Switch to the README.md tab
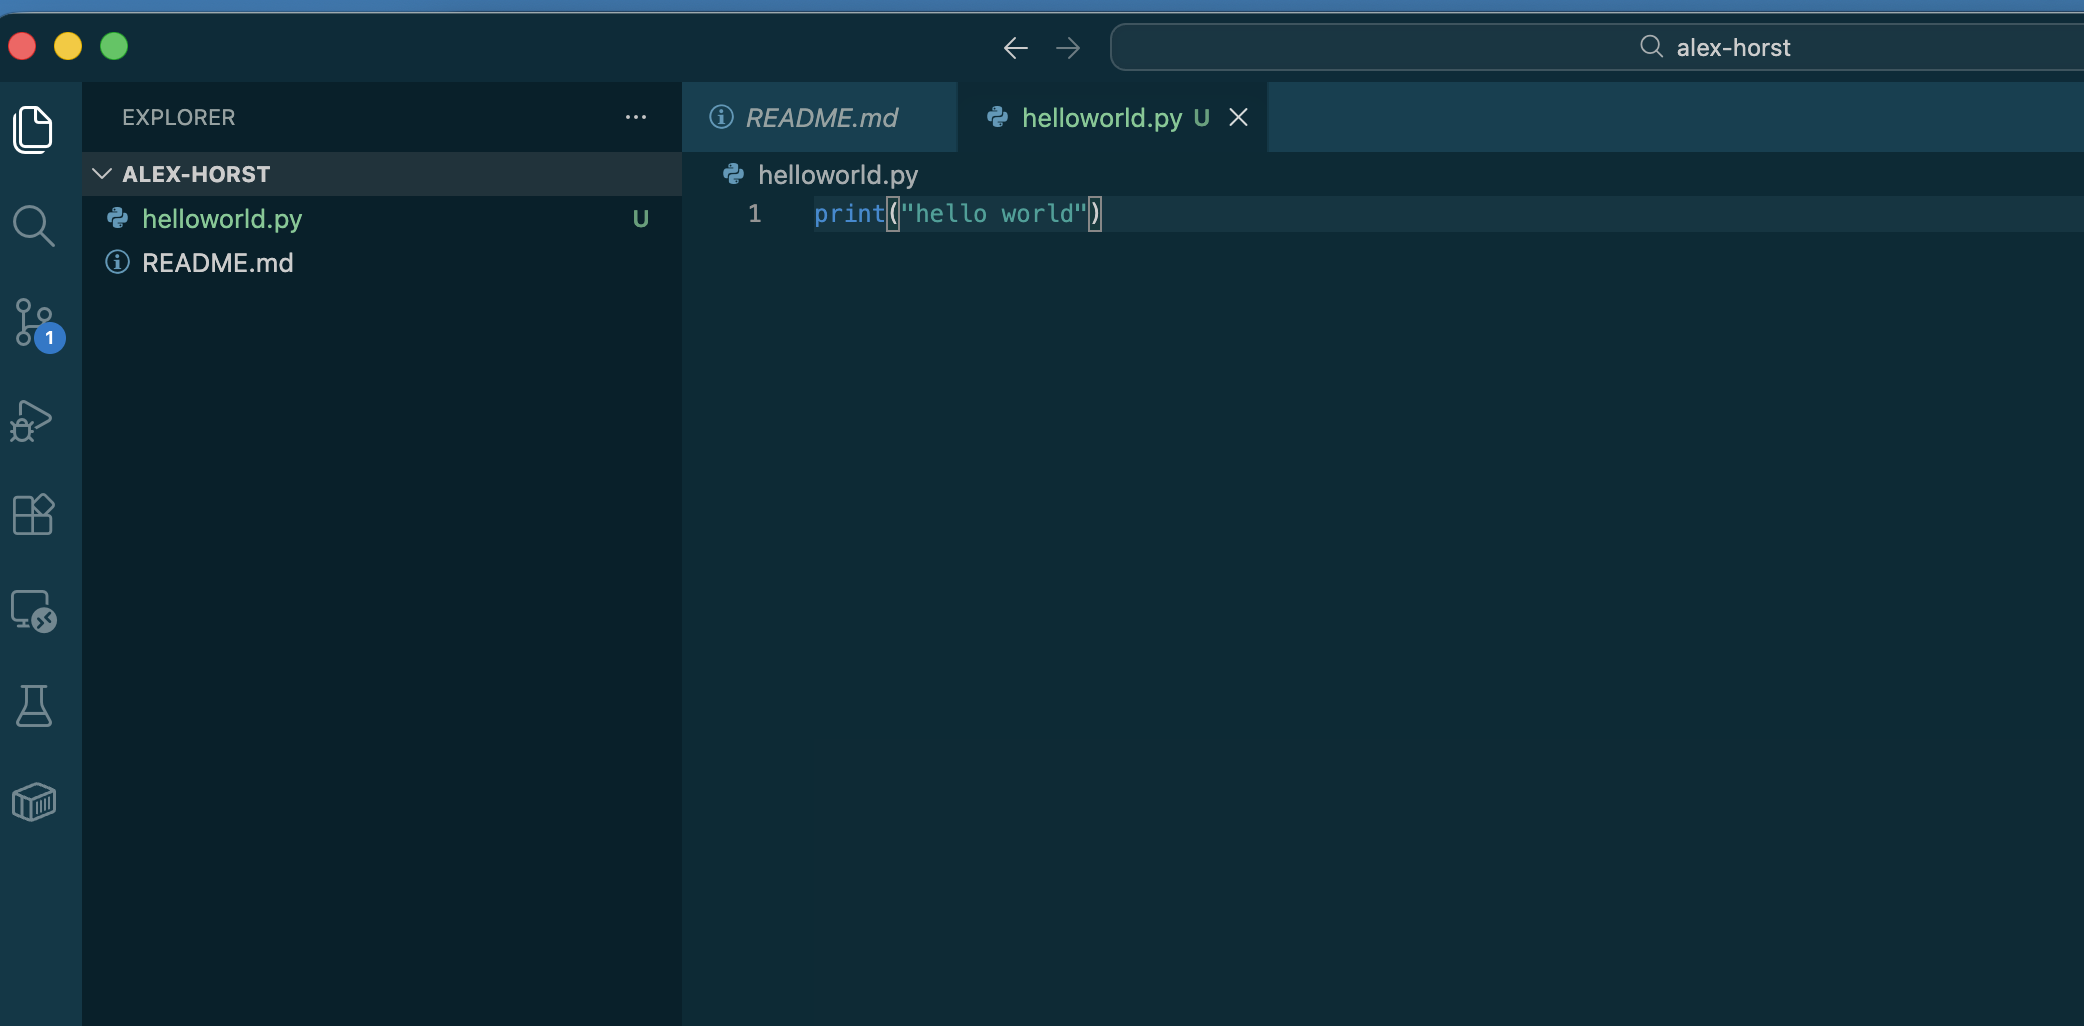The width and height of the screenshot is (2084, 1026). click(820, 117)
